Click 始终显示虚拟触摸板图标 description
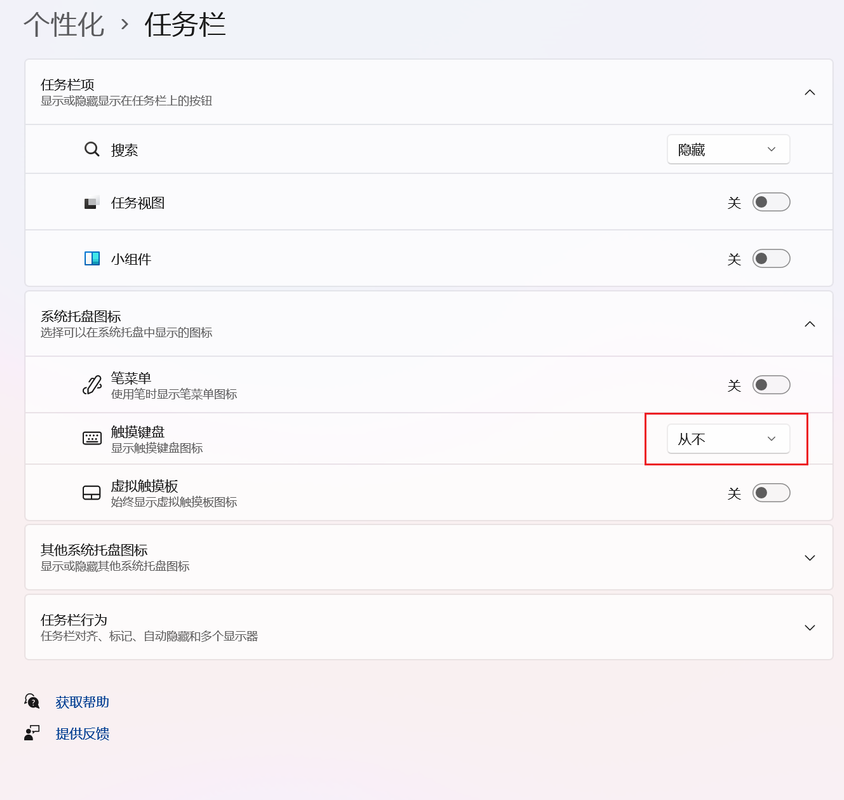The height and width of the screenshot is (800, 844). tap(174, 502)
